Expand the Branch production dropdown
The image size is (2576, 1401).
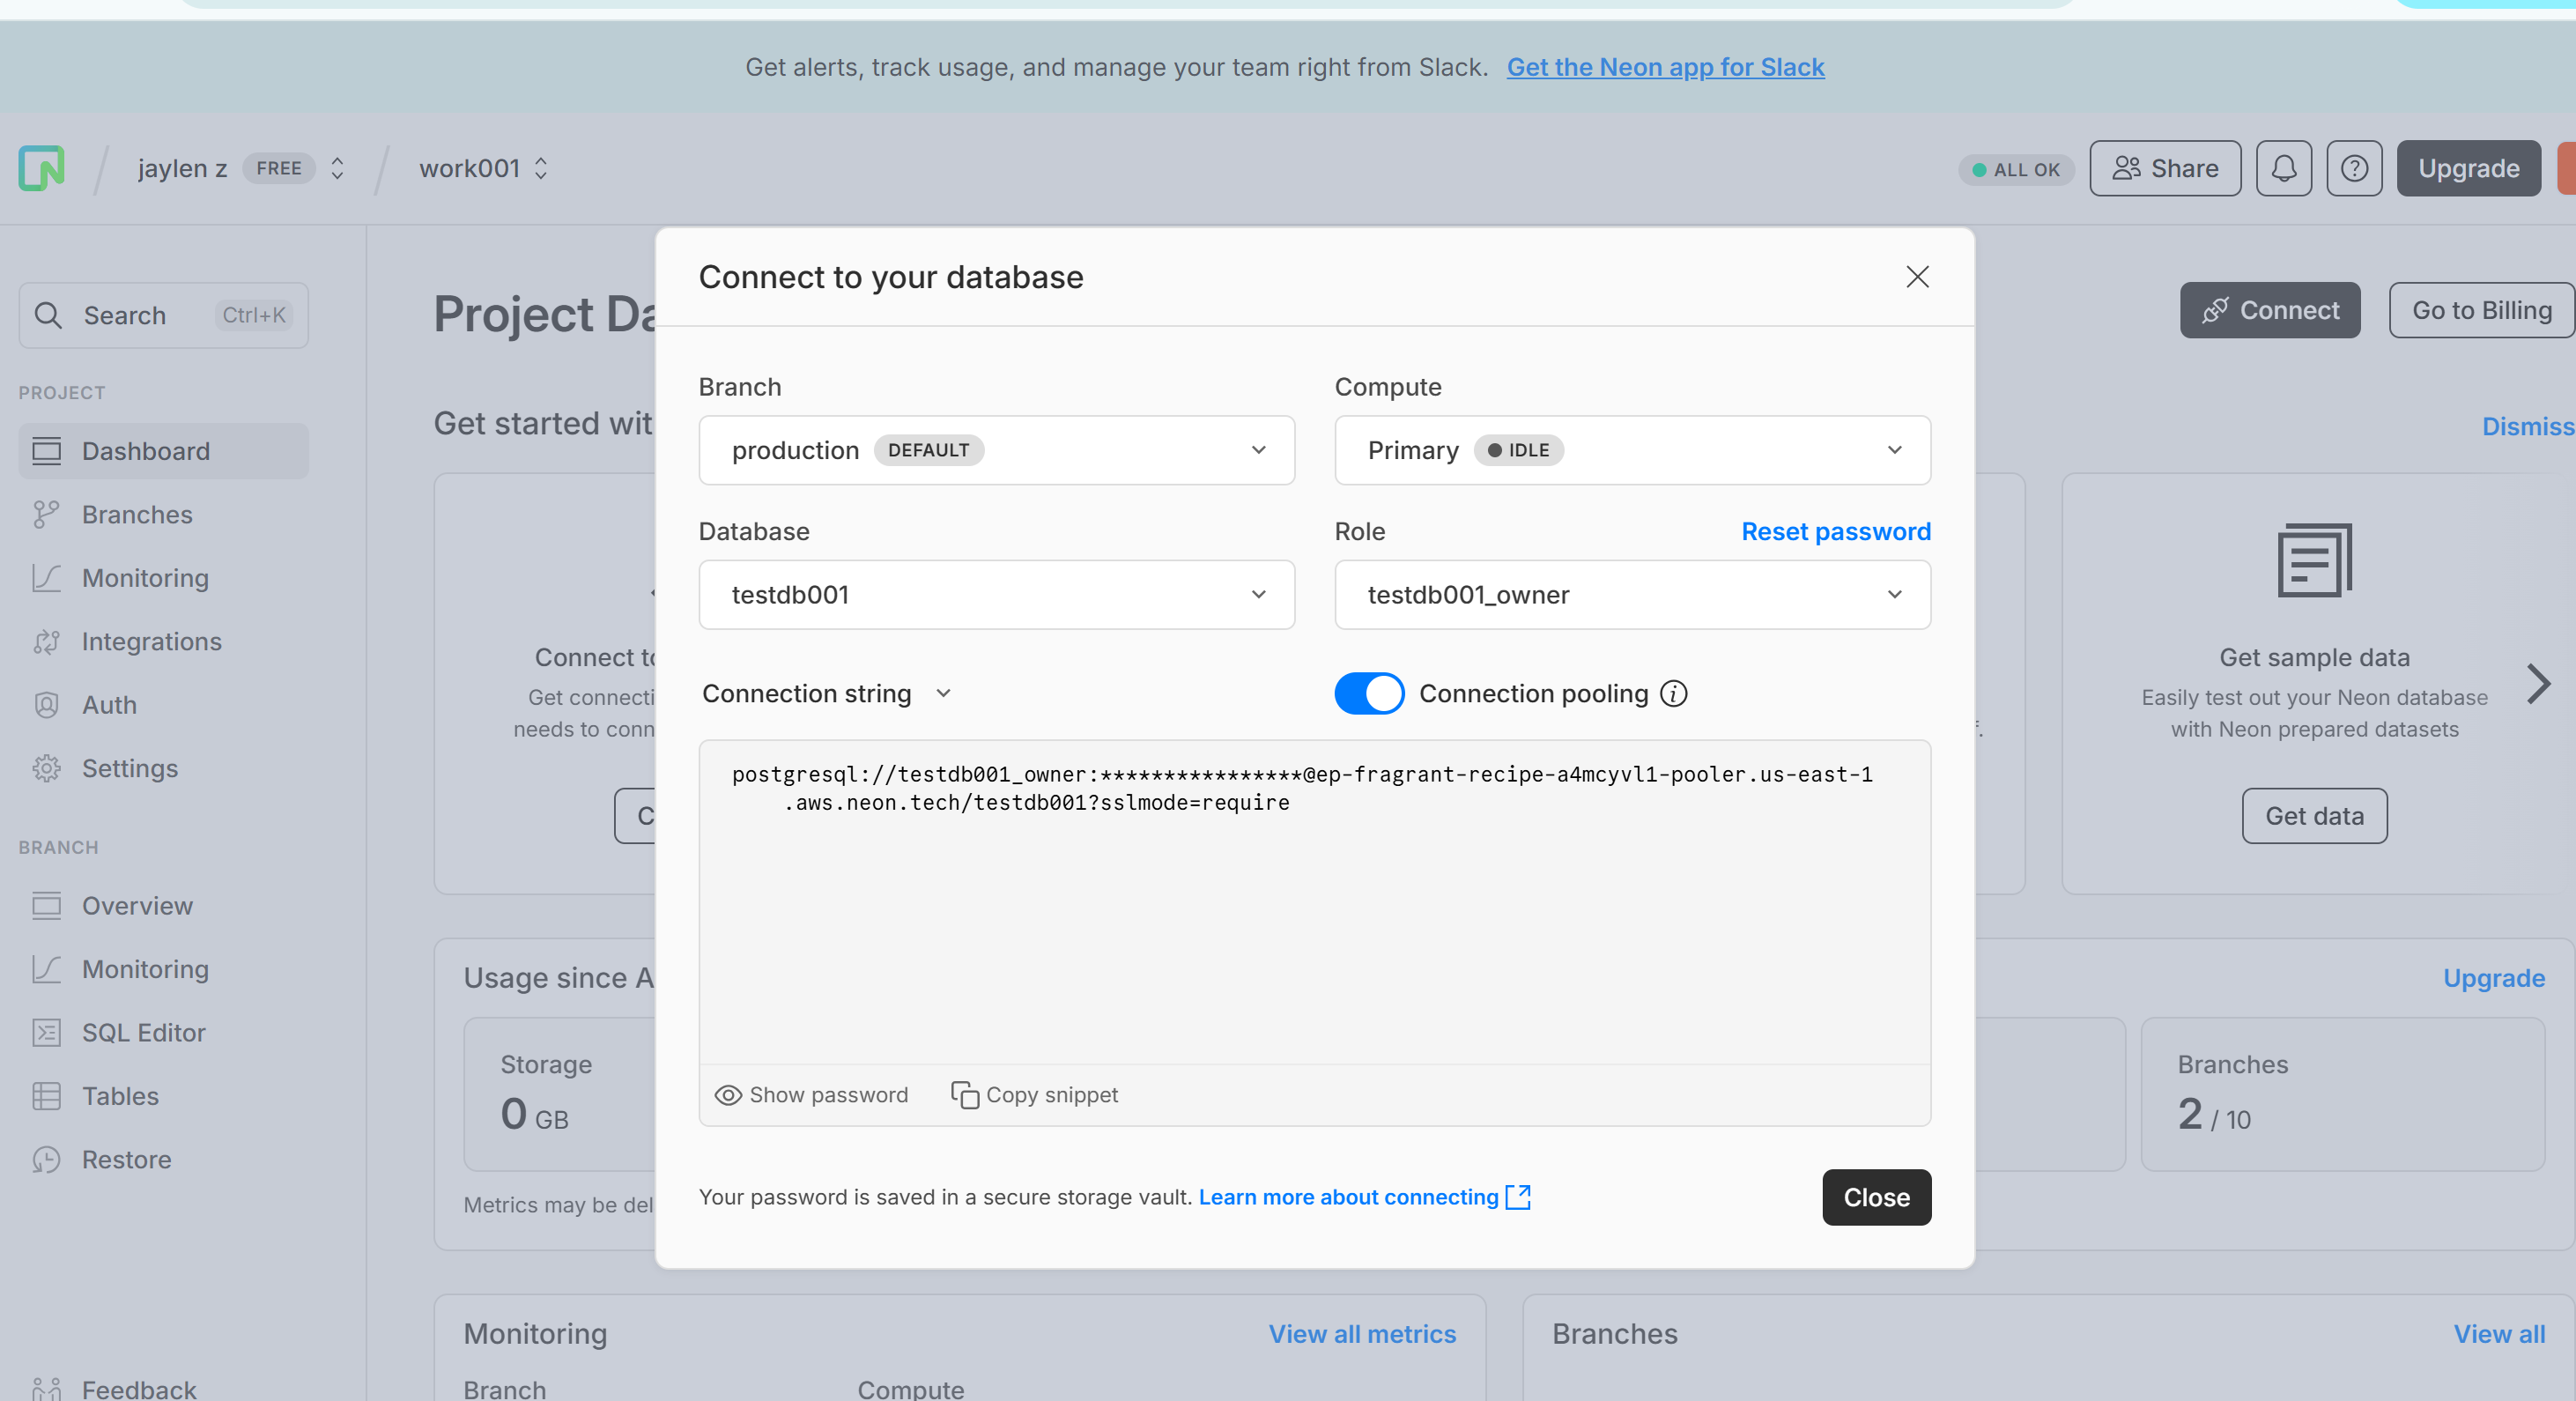pyautogui.click(x=996, y=450)
